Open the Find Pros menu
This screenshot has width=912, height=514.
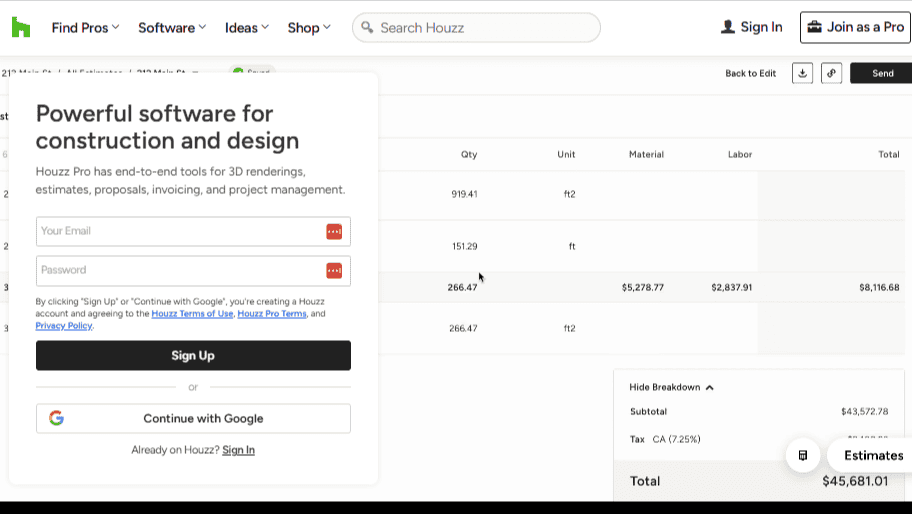(86, 27)
